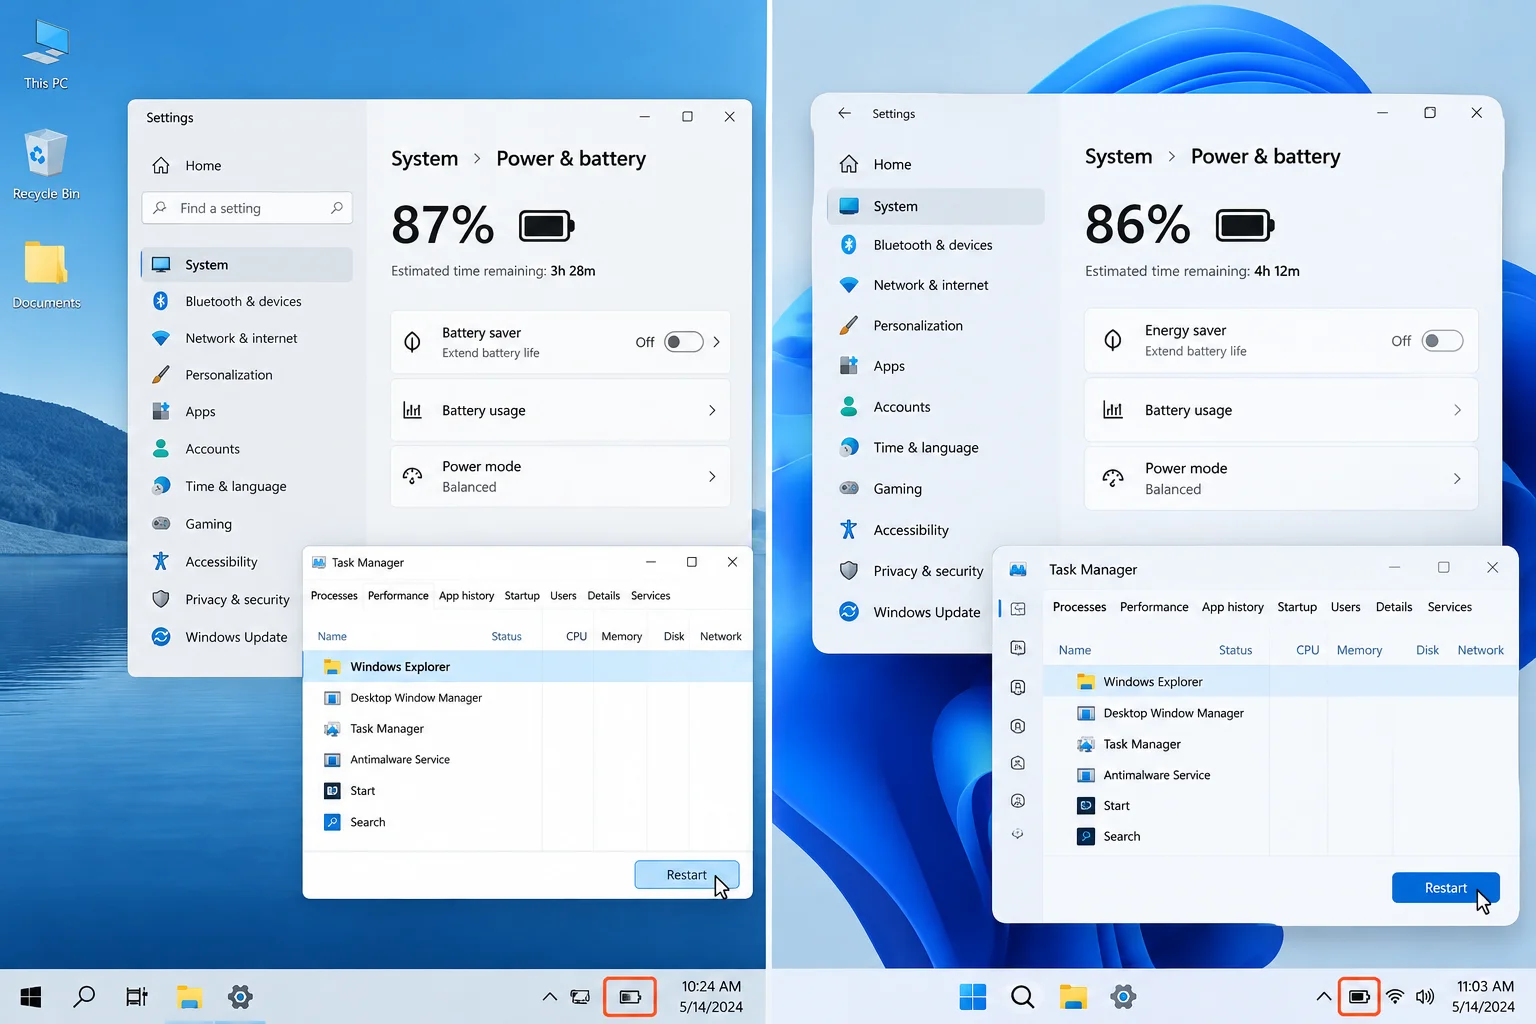Open the Services tab in the right Task Manager
This screenshot has height=1024, width=1536.
pyautogui.click(x=1449, y=607)
